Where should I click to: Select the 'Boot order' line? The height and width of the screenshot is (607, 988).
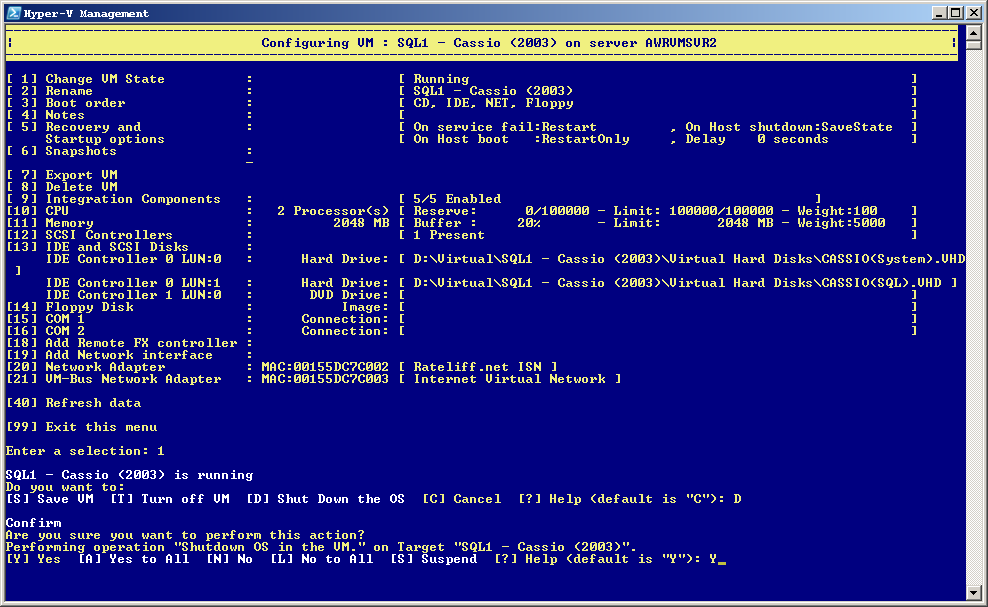(66, 103)
